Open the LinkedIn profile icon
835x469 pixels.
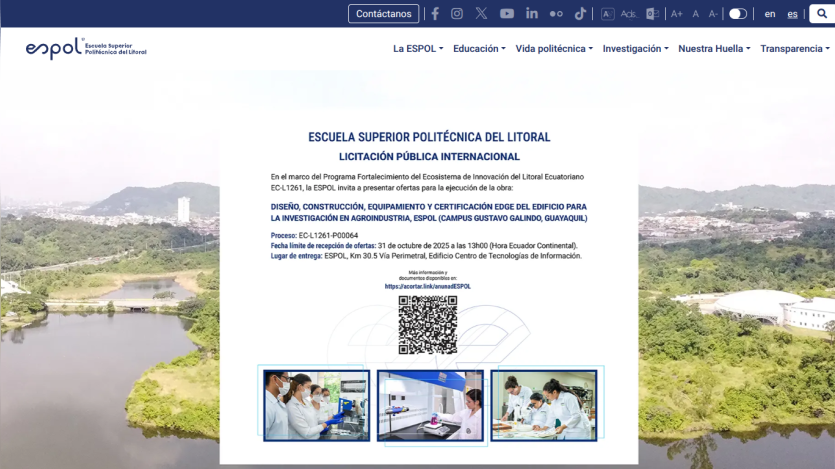(x=531, y=14)
